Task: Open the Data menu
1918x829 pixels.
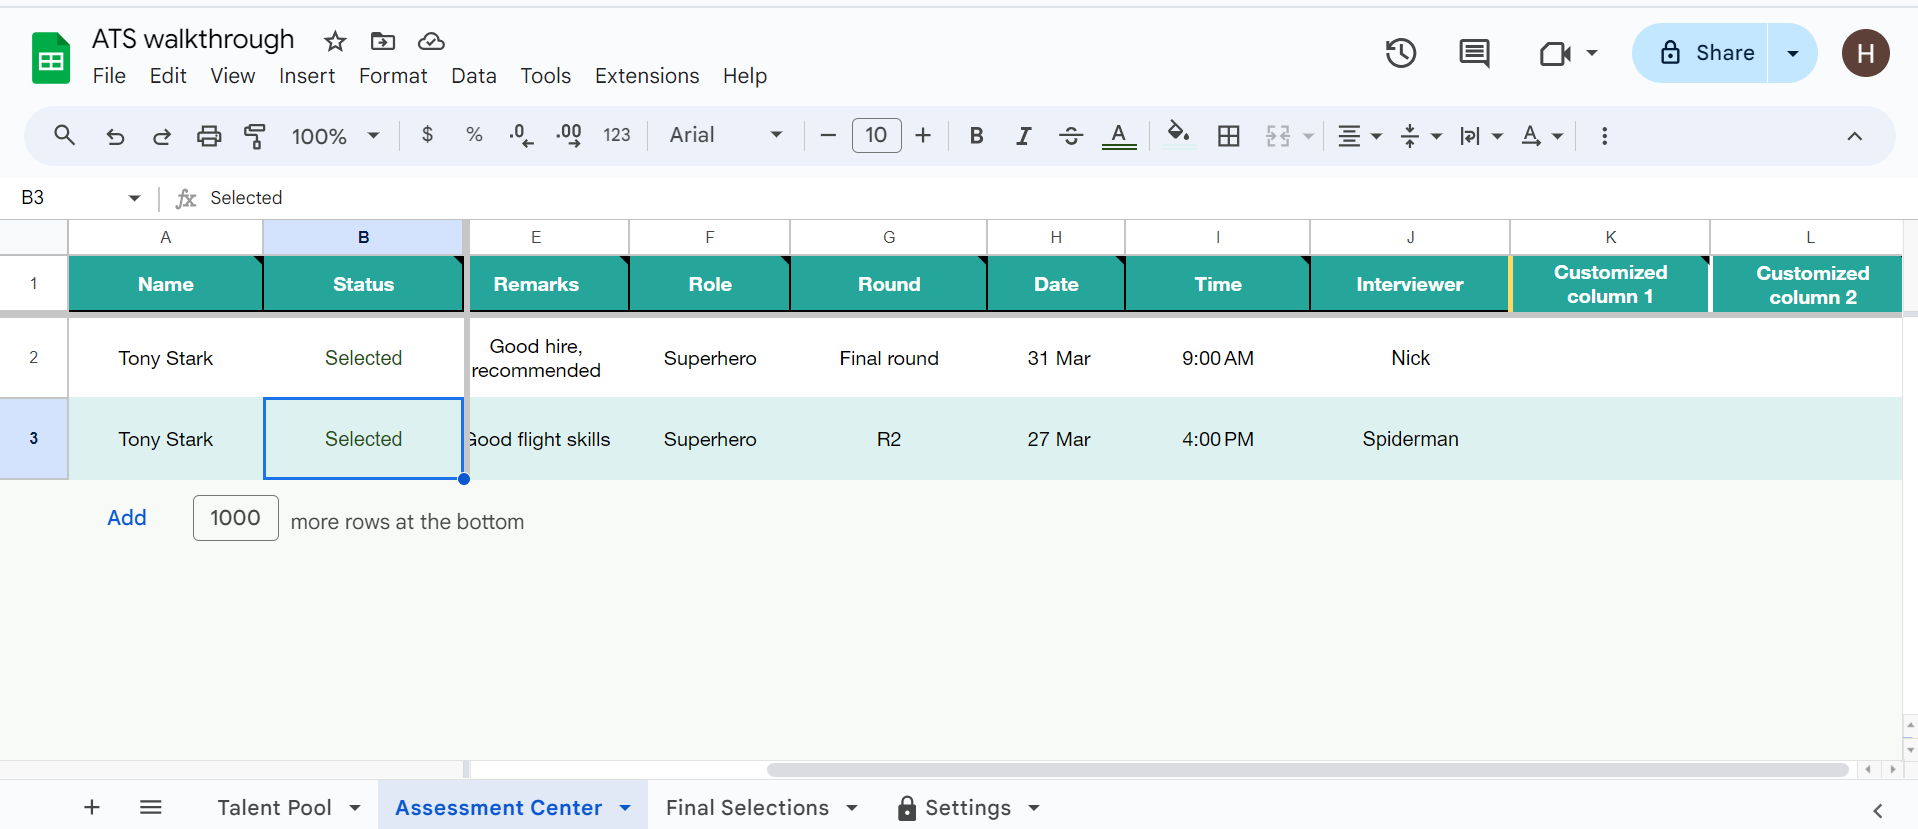Action: coord(474,76)
